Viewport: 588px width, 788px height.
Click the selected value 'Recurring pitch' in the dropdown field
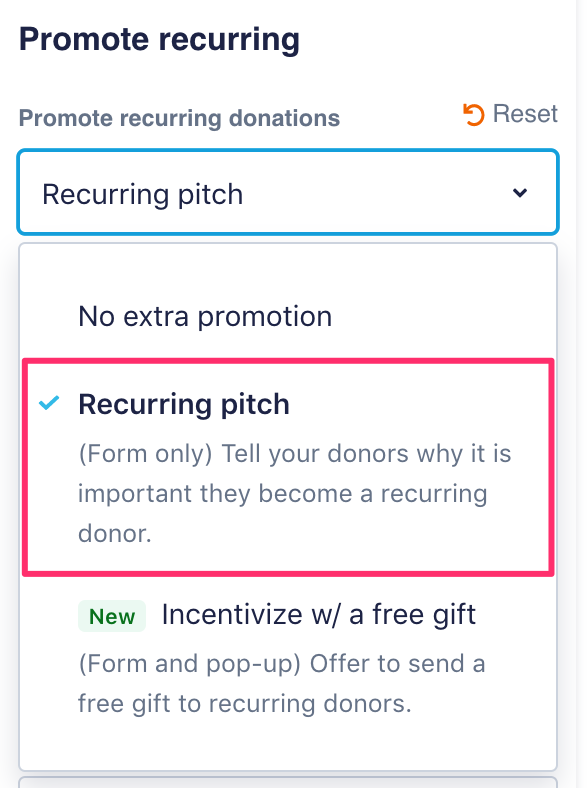(x=143, y=194)
